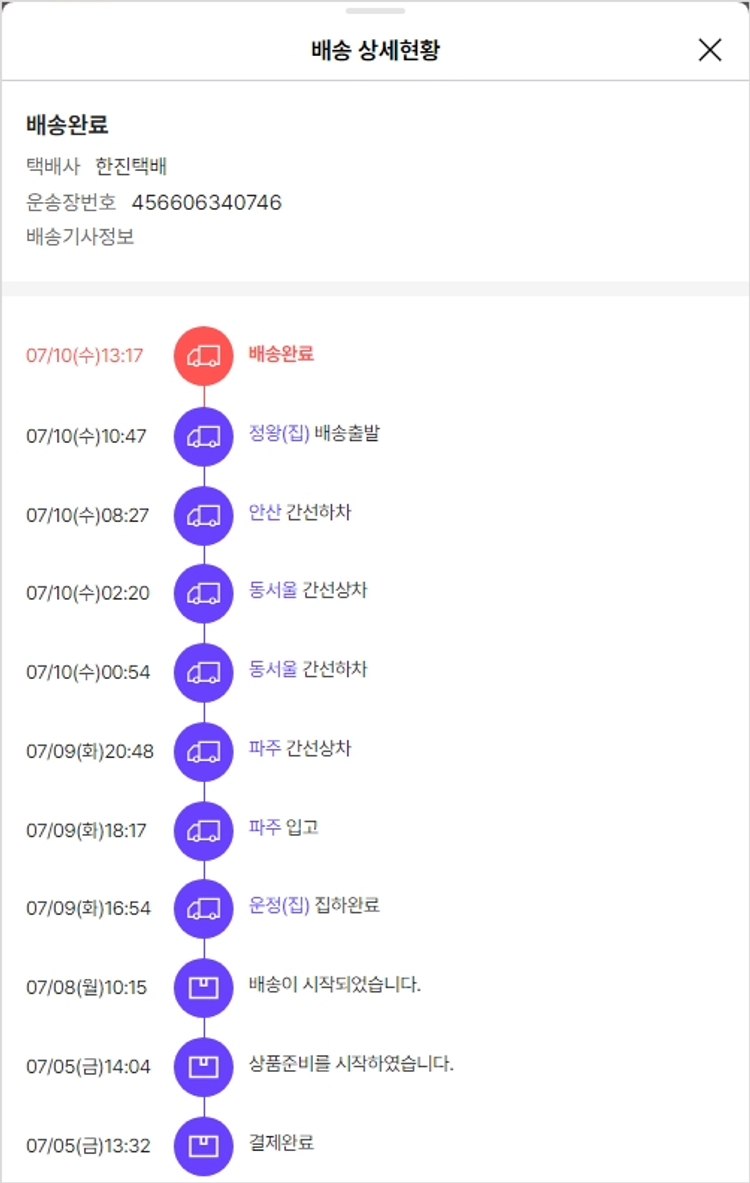Click box icon for 결제완료

(x=204, y=1145)
